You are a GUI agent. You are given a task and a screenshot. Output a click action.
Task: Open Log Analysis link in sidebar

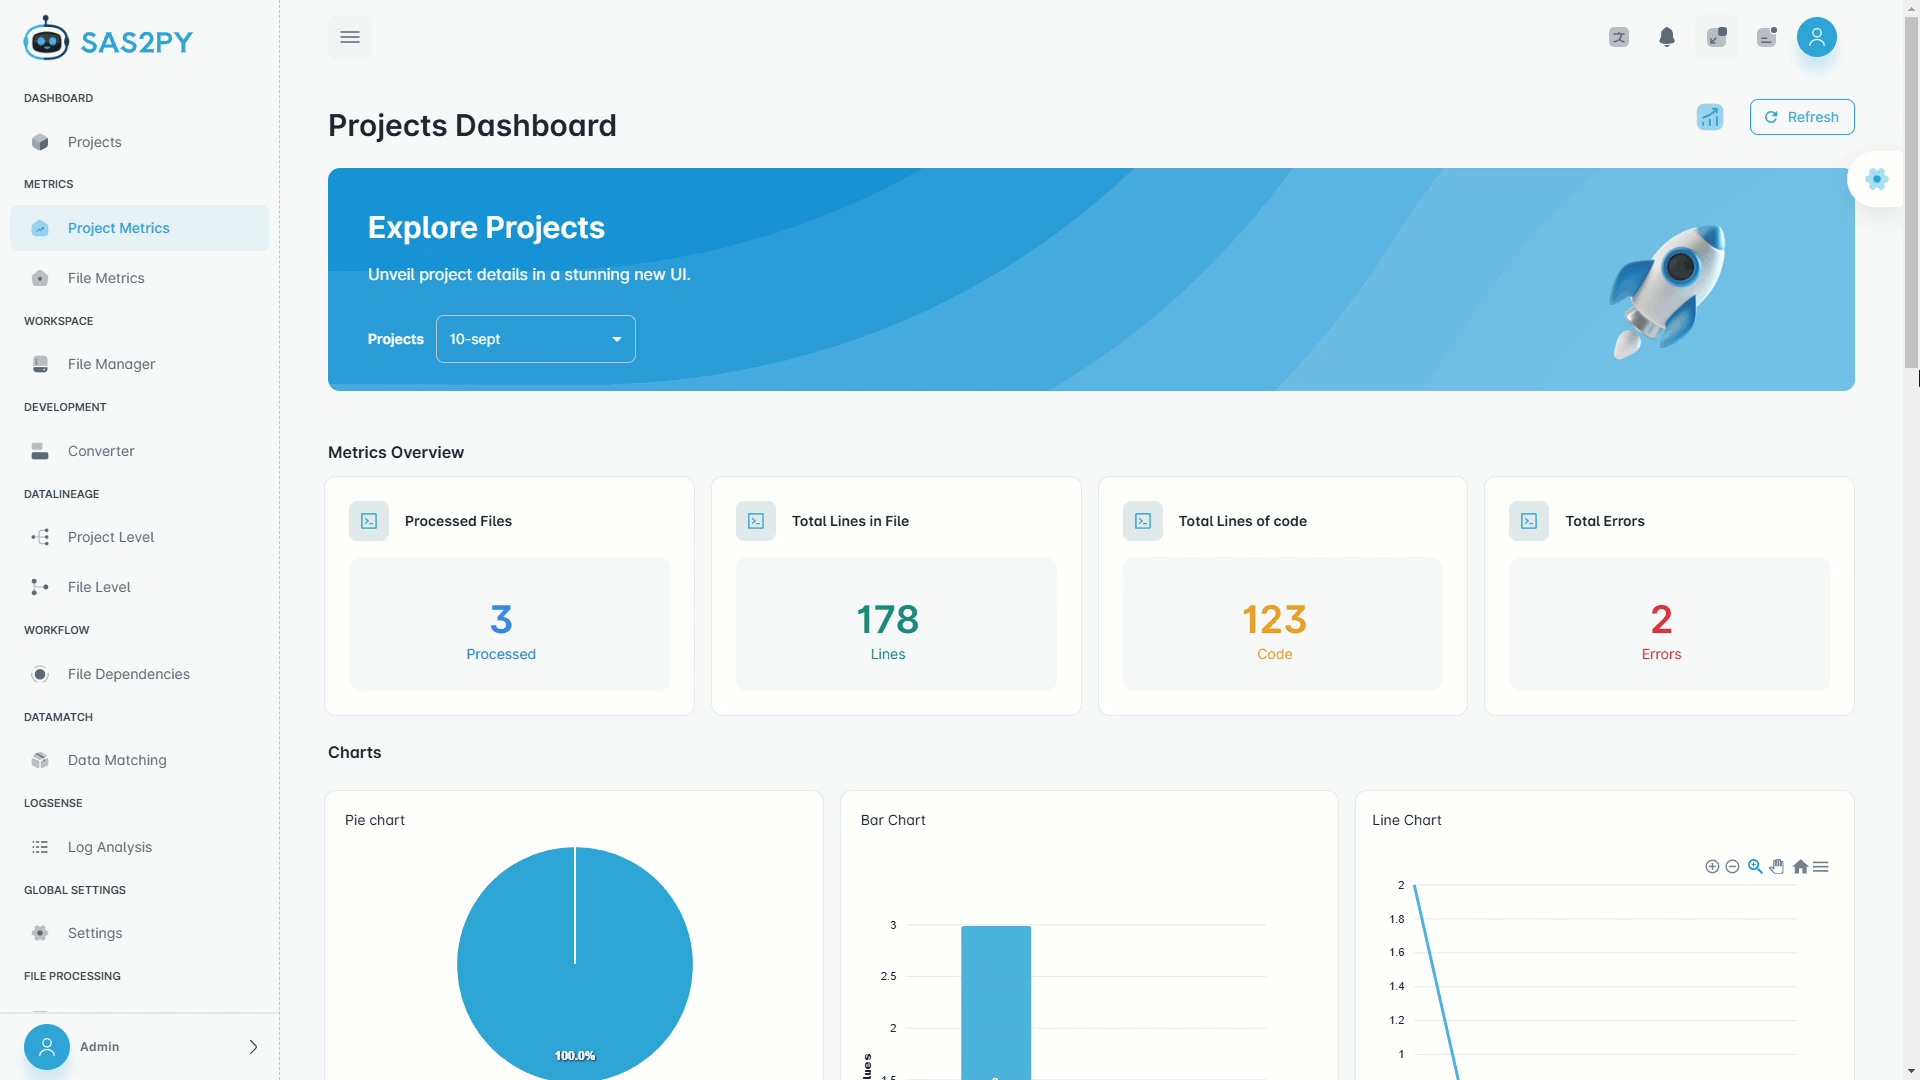click(x=110, y=847)
